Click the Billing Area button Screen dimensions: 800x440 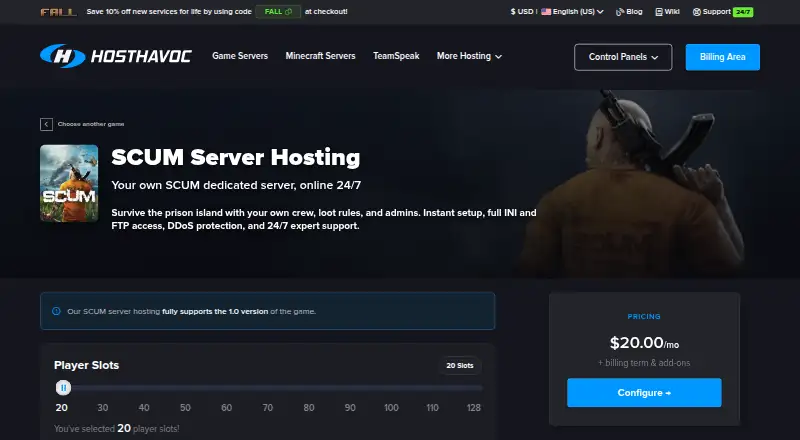click(722, 57)
